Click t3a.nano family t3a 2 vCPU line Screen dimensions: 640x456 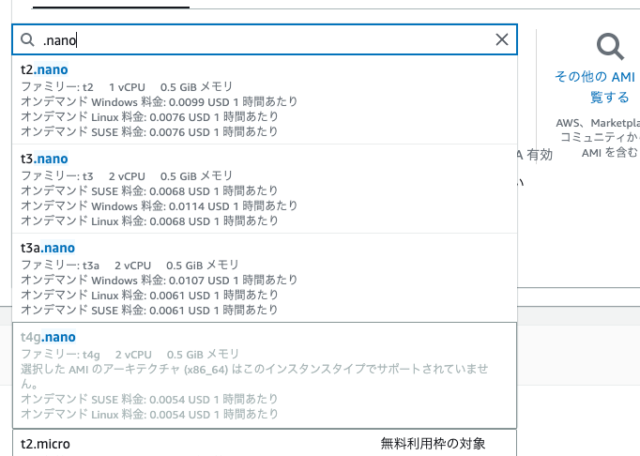[130, 265]
